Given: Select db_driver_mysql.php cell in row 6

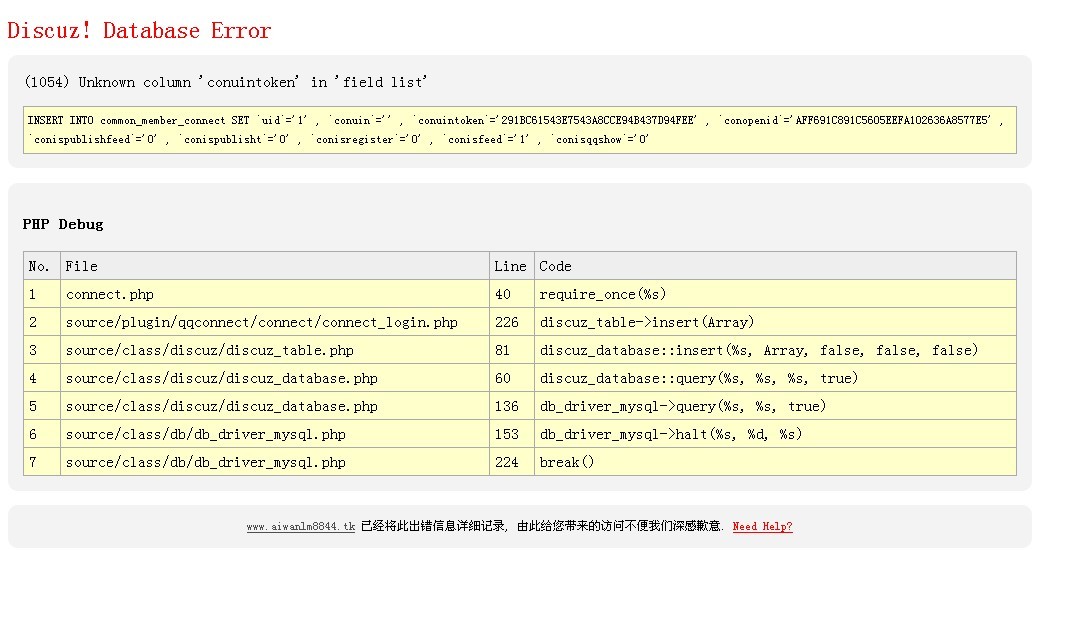Looking at the screenshot, I should pos(275,434).
